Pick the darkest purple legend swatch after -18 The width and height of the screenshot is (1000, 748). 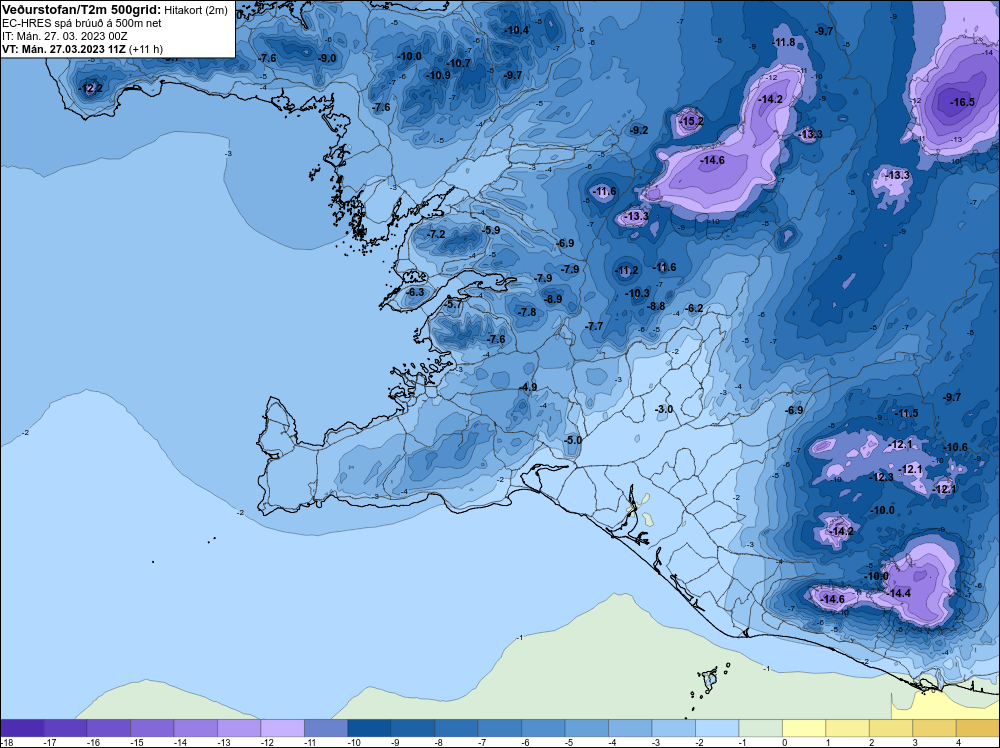tap(22, 728)
